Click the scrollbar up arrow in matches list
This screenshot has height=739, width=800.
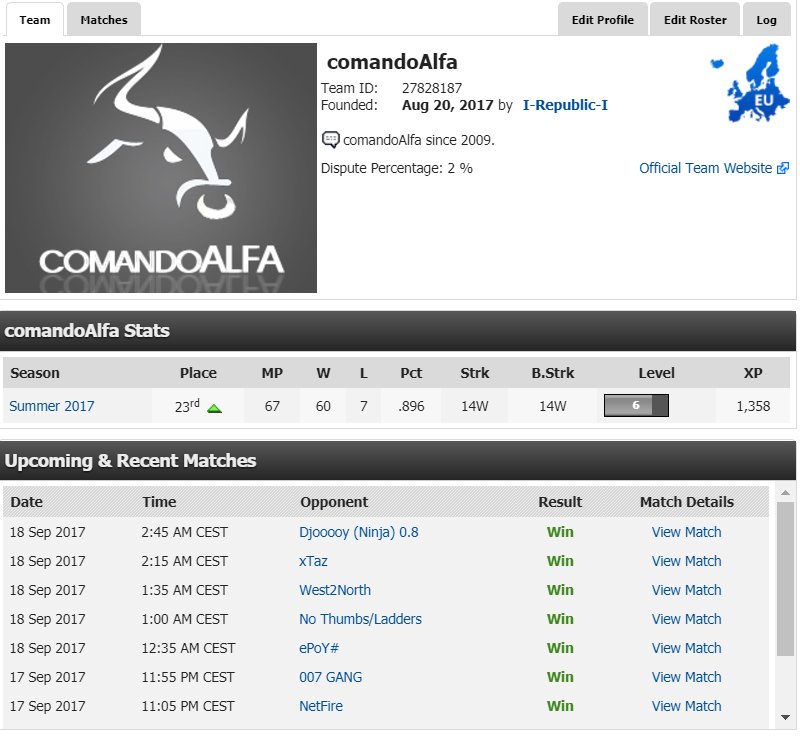tap(785, 493)
